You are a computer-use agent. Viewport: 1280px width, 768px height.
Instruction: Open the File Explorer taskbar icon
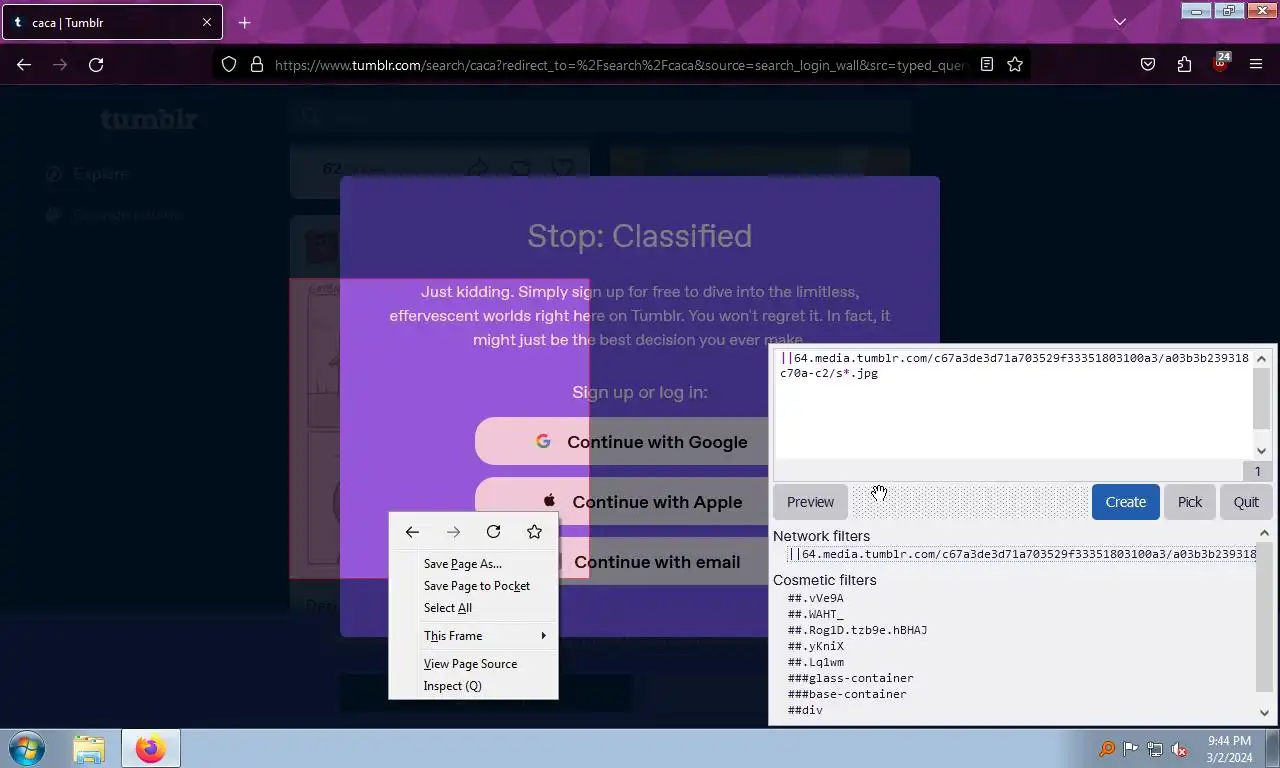(89, 748)
